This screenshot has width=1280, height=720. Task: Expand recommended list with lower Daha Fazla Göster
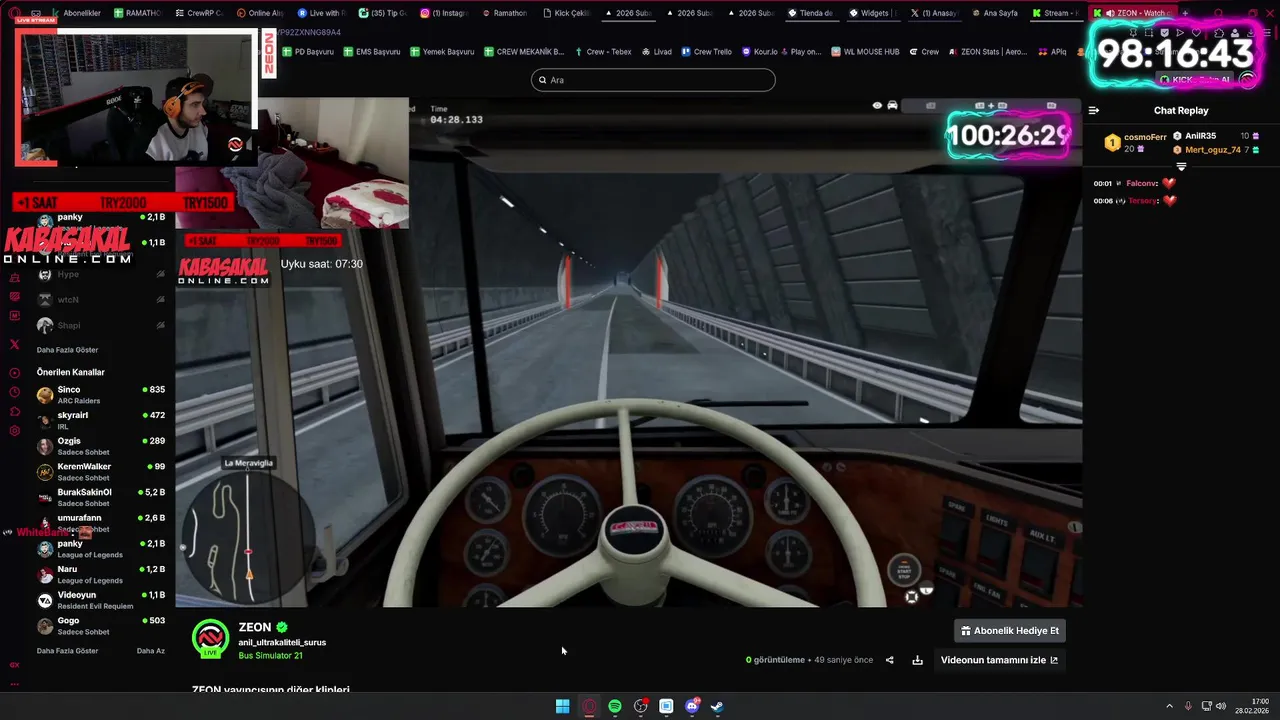point(67,651)
